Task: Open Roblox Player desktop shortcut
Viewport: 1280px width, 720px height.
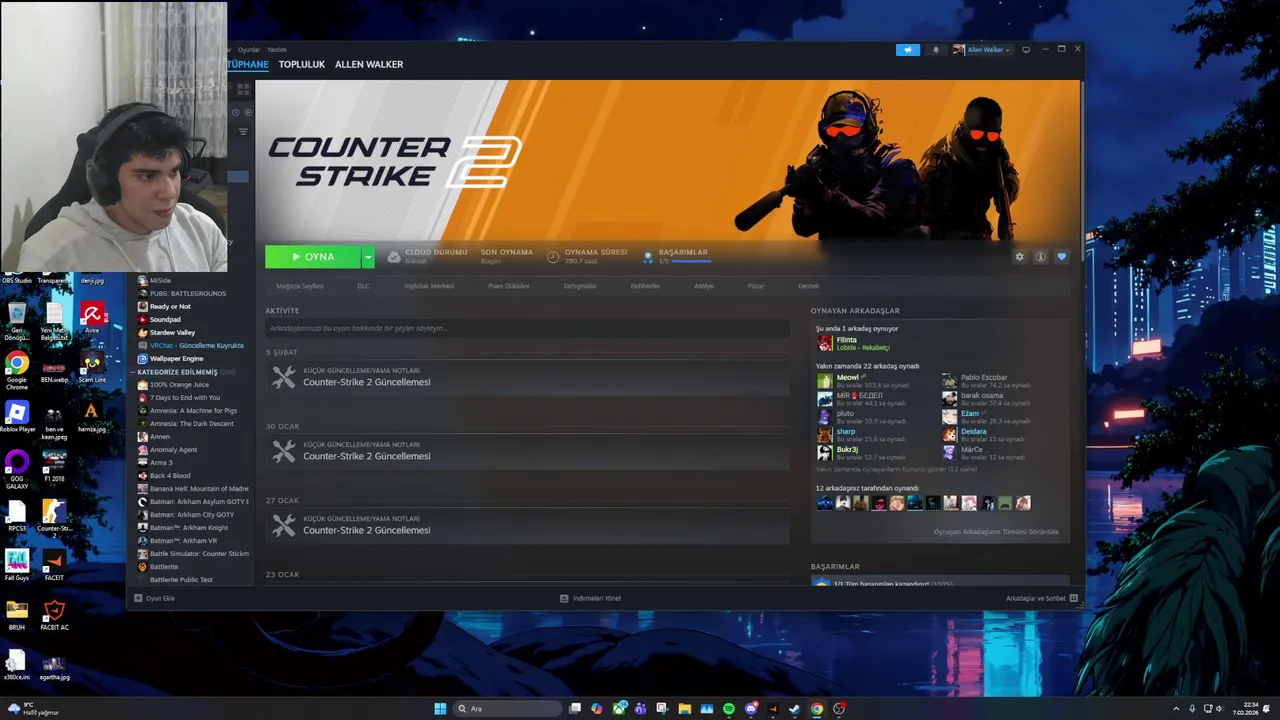Action: click(17, 417)
